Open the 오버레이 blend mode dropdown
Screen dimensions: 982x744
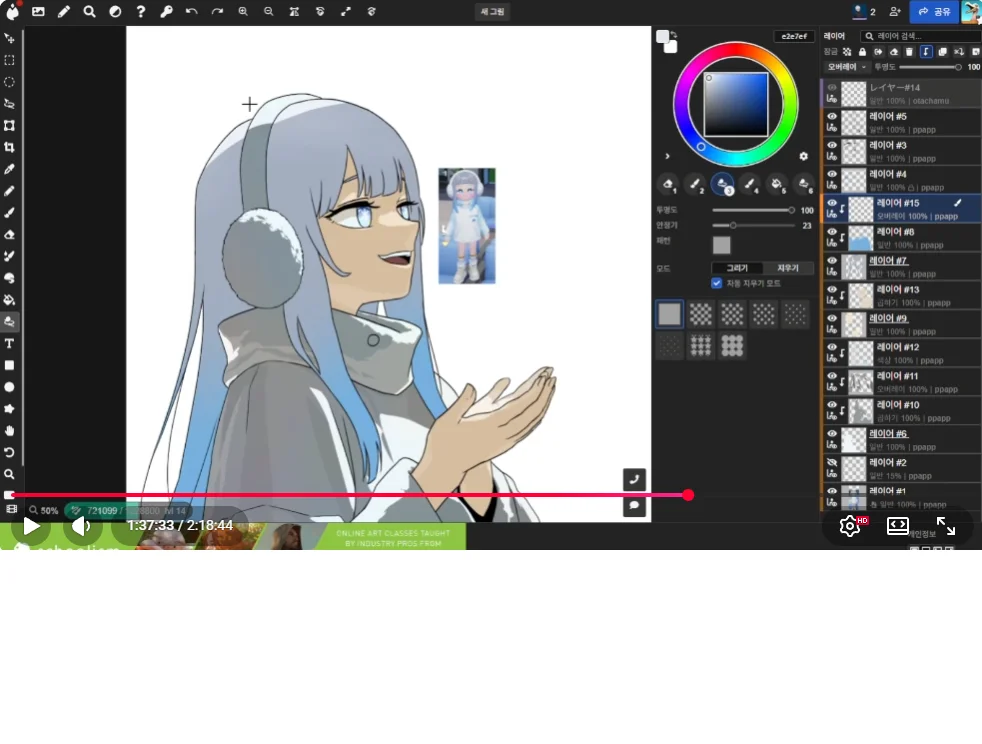tap(846, 67)
